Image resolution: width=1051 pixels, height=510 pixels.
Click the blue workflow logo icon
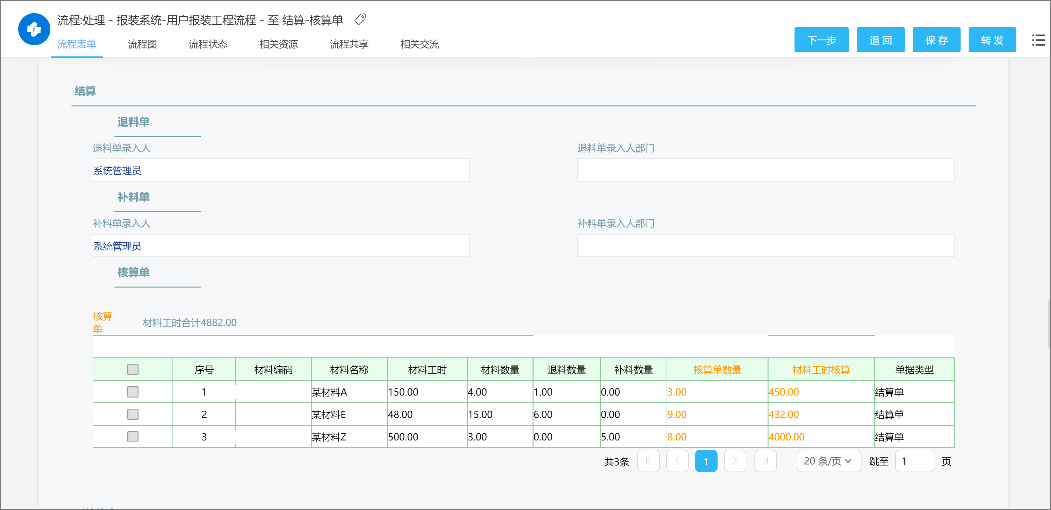pyautogui.click(x=34, y=30)
